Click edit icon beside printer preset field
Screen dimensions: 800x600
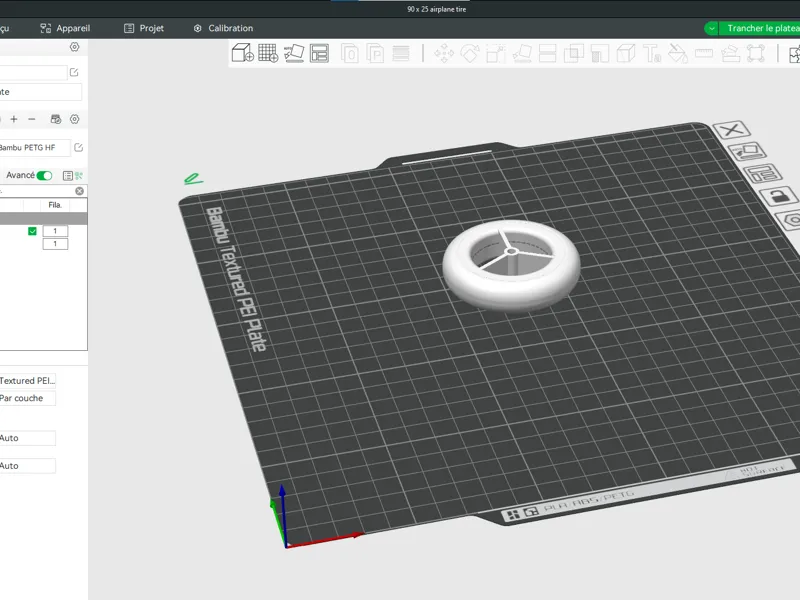pos(74,72)
